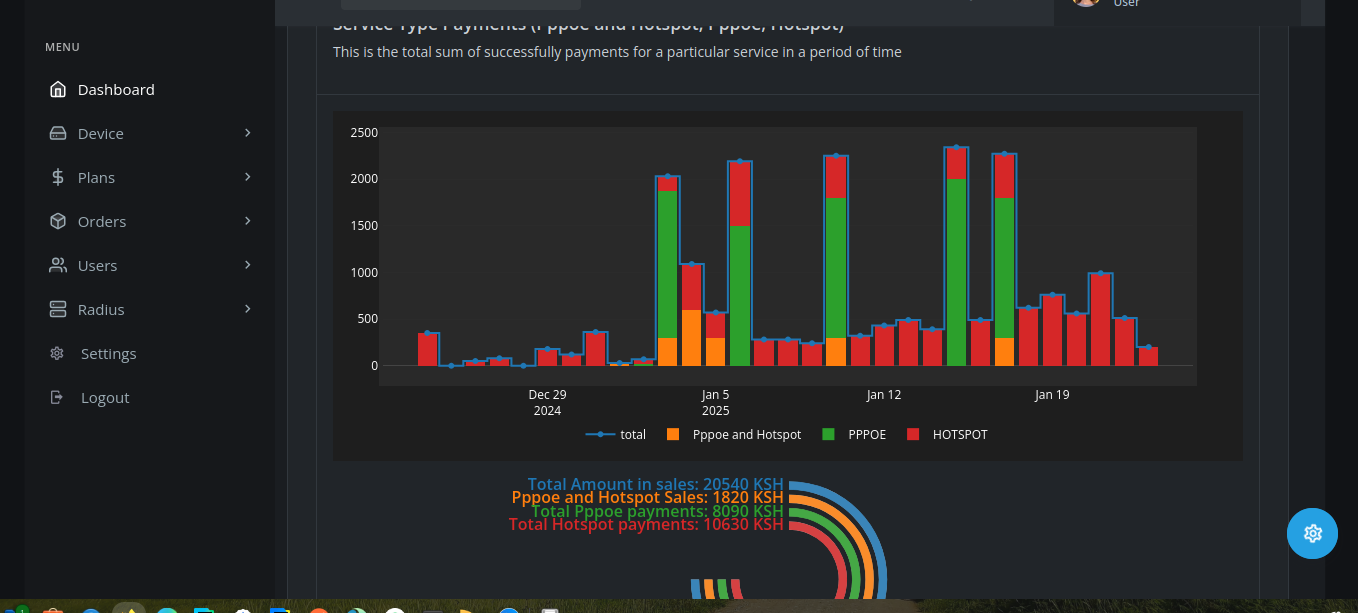Click the floating blue gear button
1358x613 pixels.
click(x=1312, y=533)
